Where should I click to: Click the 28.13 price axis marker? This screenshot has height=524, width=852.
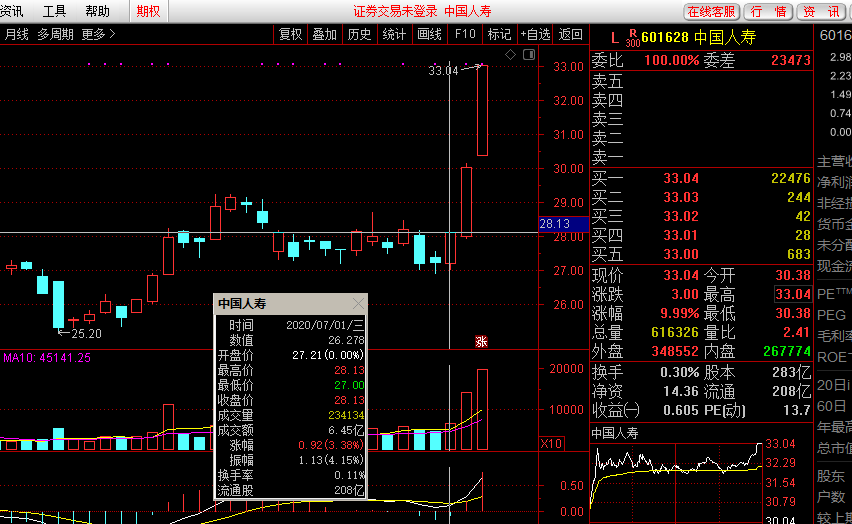pyautogui.click(x=563, y=224)
